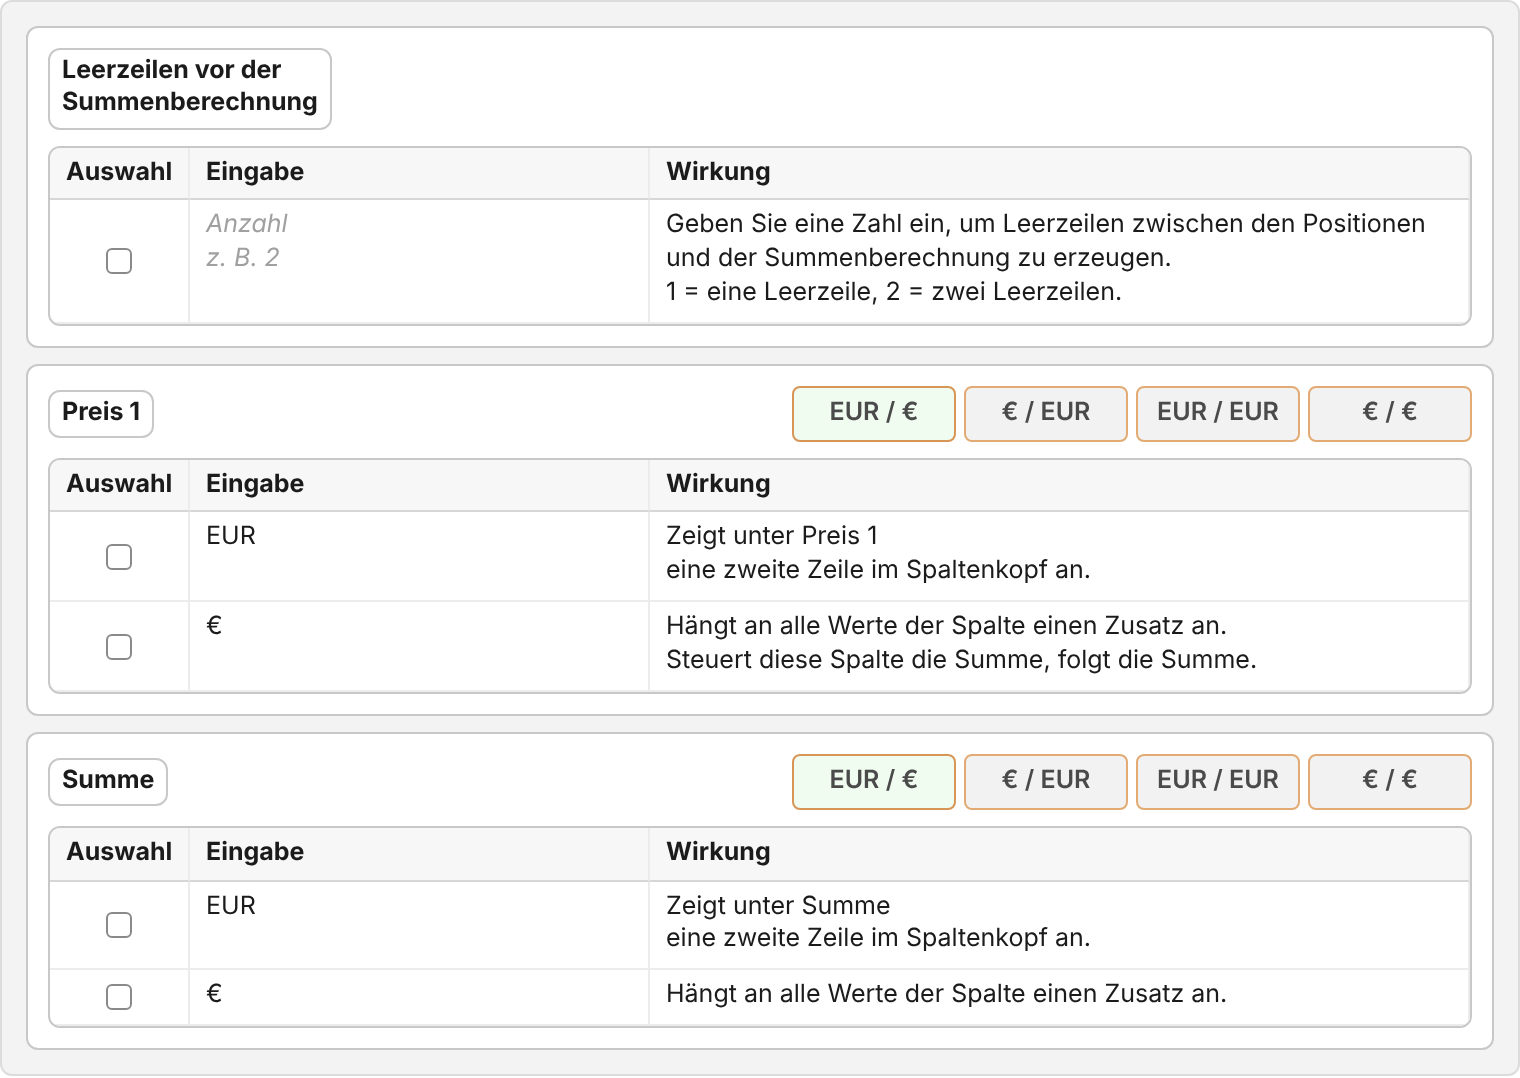The width and height of the screenshot is (1520, 1078).
Task: Click the text 'Steuert diese Spalte die Summe, folgt die Summe.'
Action: pyautogui.click(x=961, y=660)
